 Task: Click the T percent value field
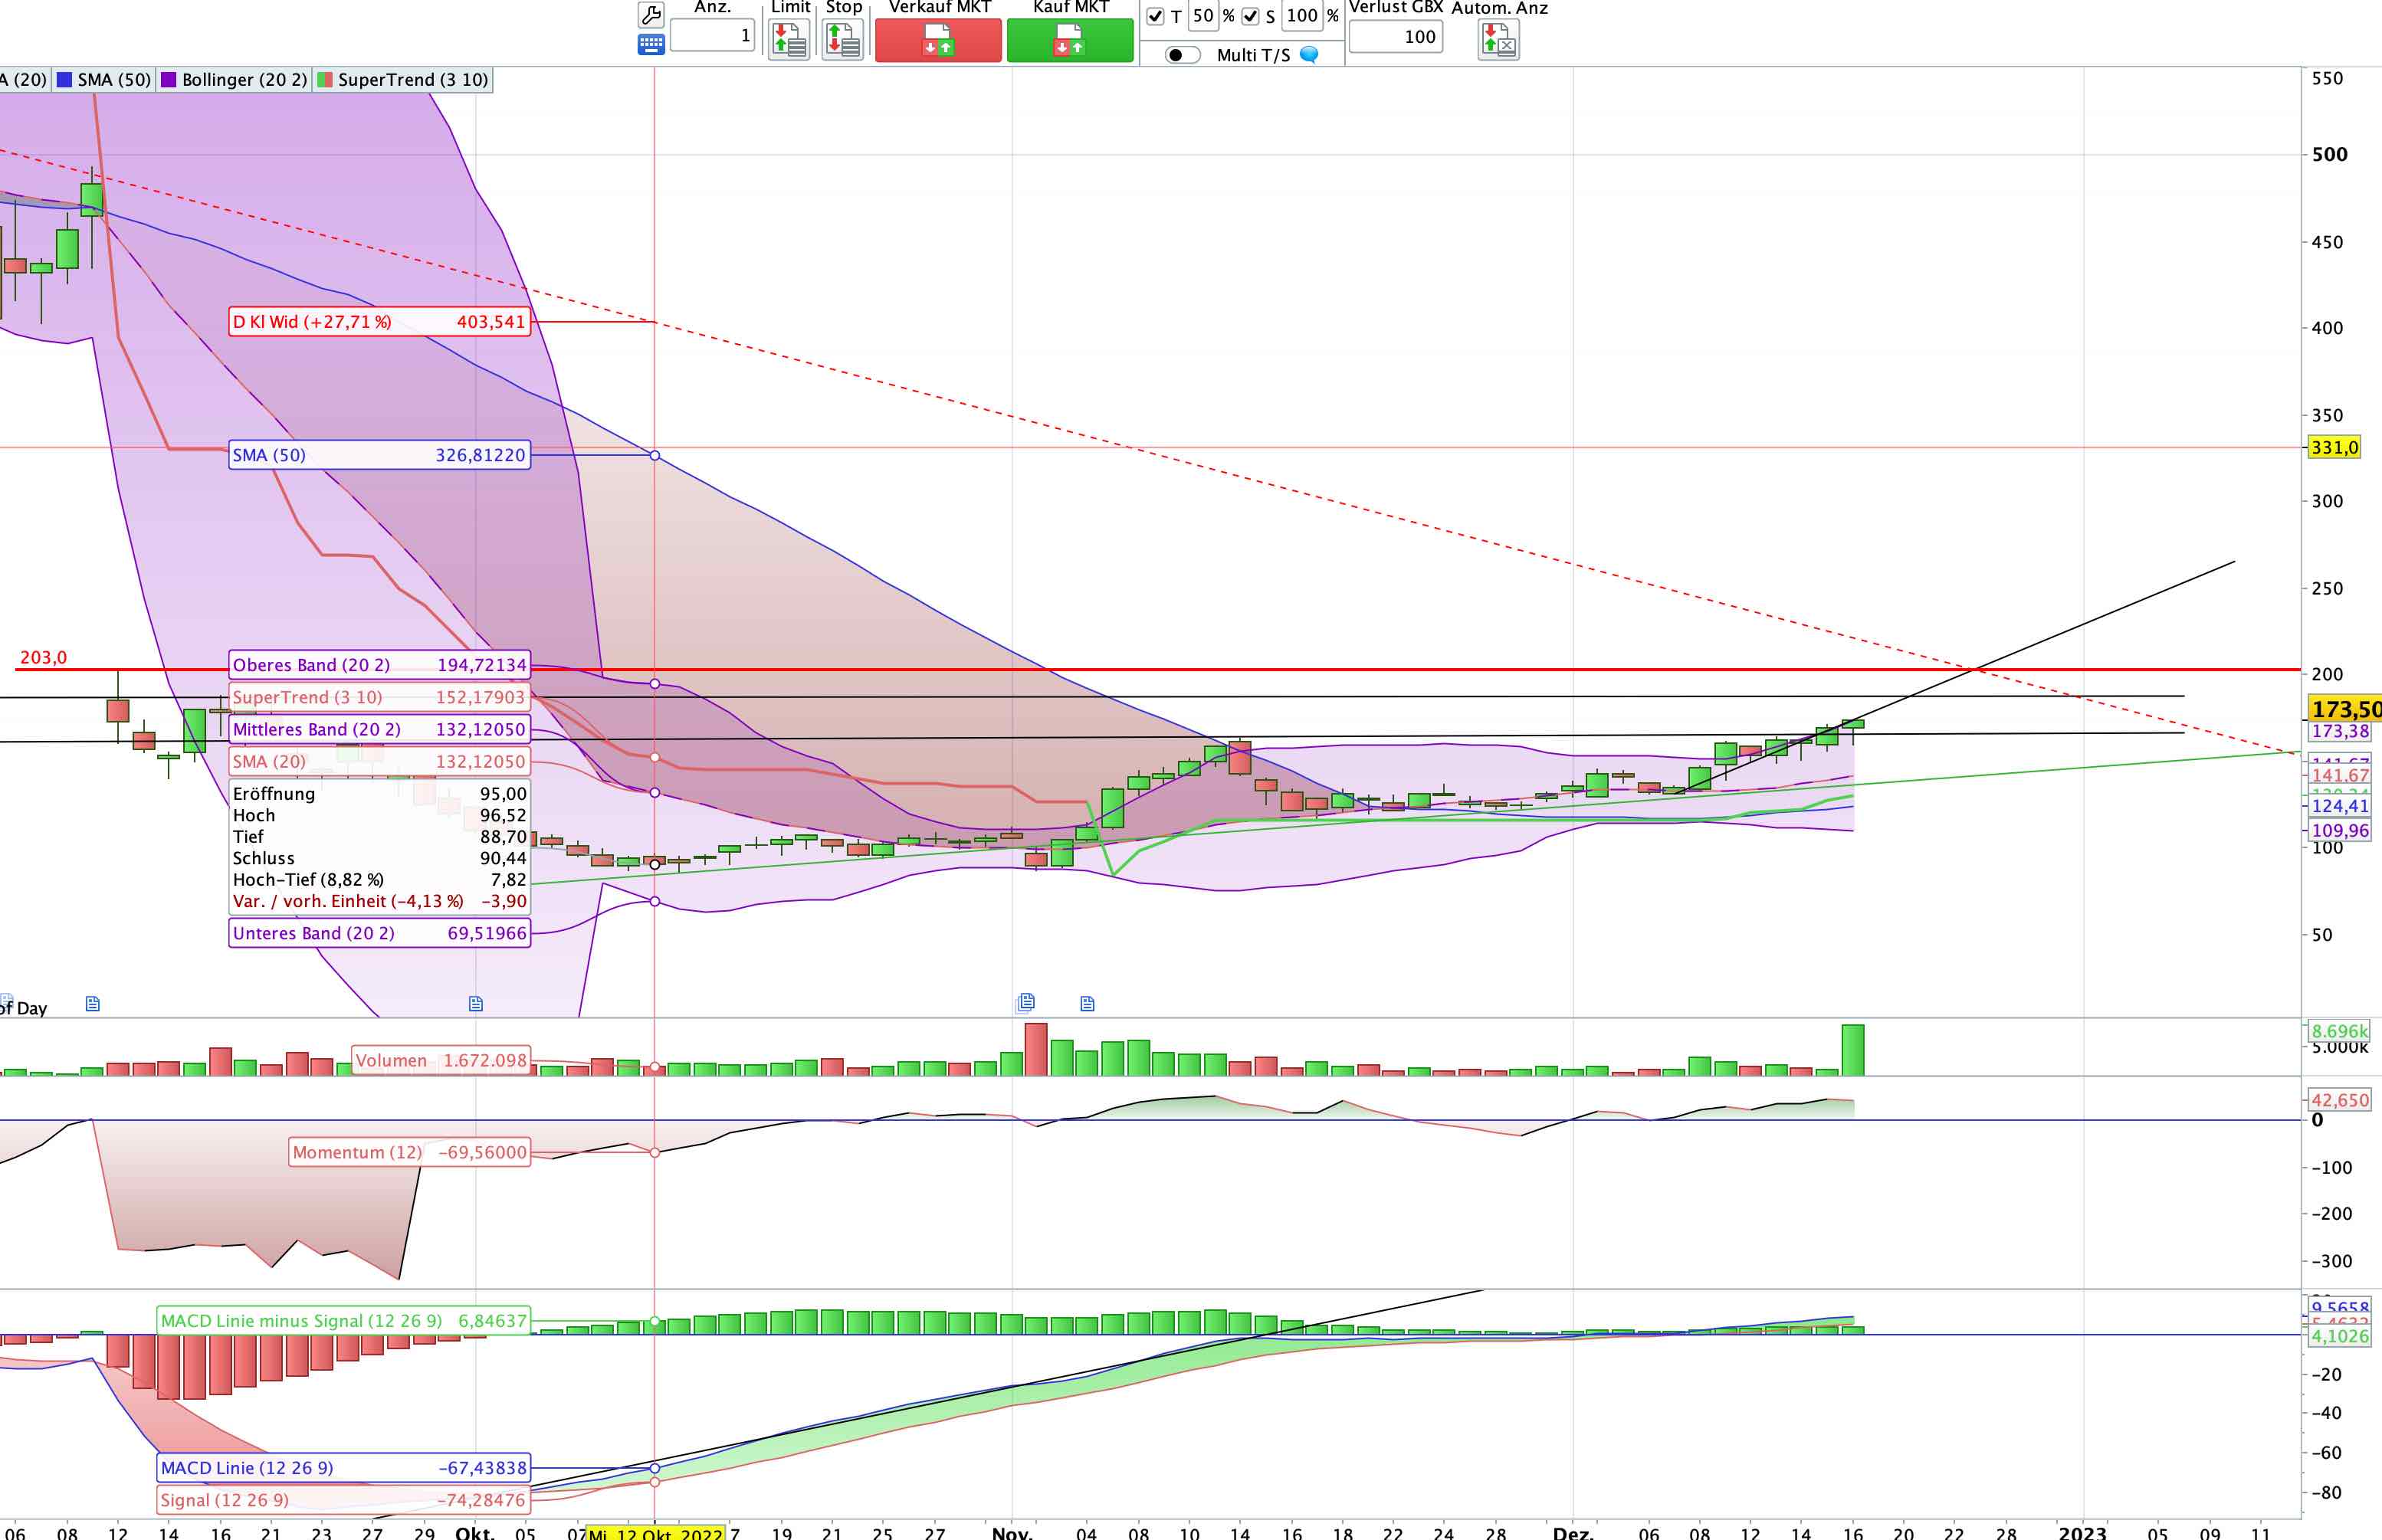click(1203, 16)
